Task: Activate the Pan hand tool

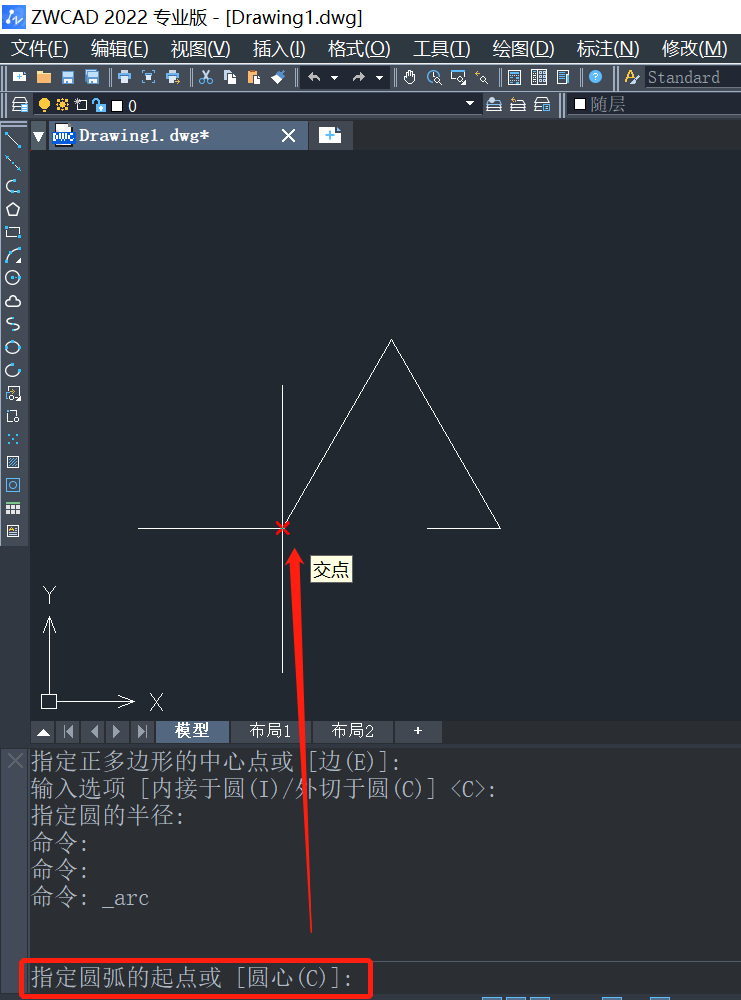Action: [x=409, y=77]
